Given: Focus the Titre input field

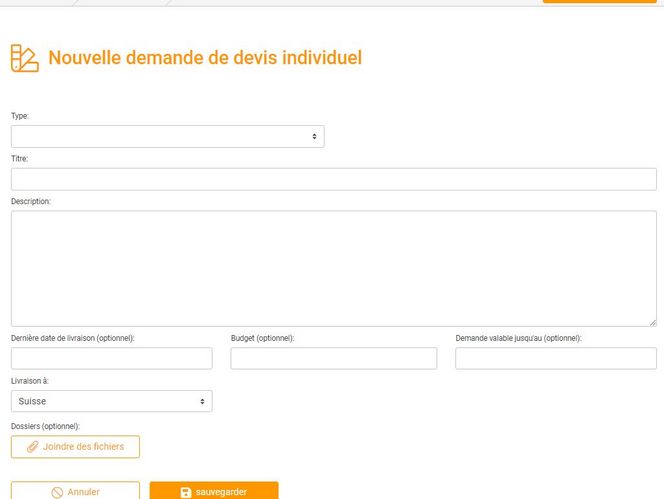Looking at the screenshot, I should 333,179.
